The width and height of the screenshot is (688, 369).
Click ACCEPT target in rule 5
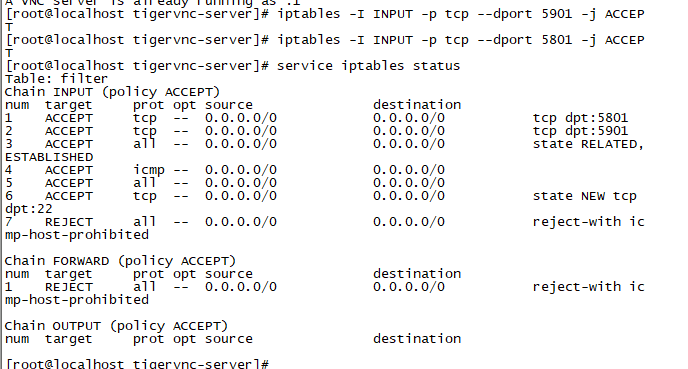click(x=68, y=183)
